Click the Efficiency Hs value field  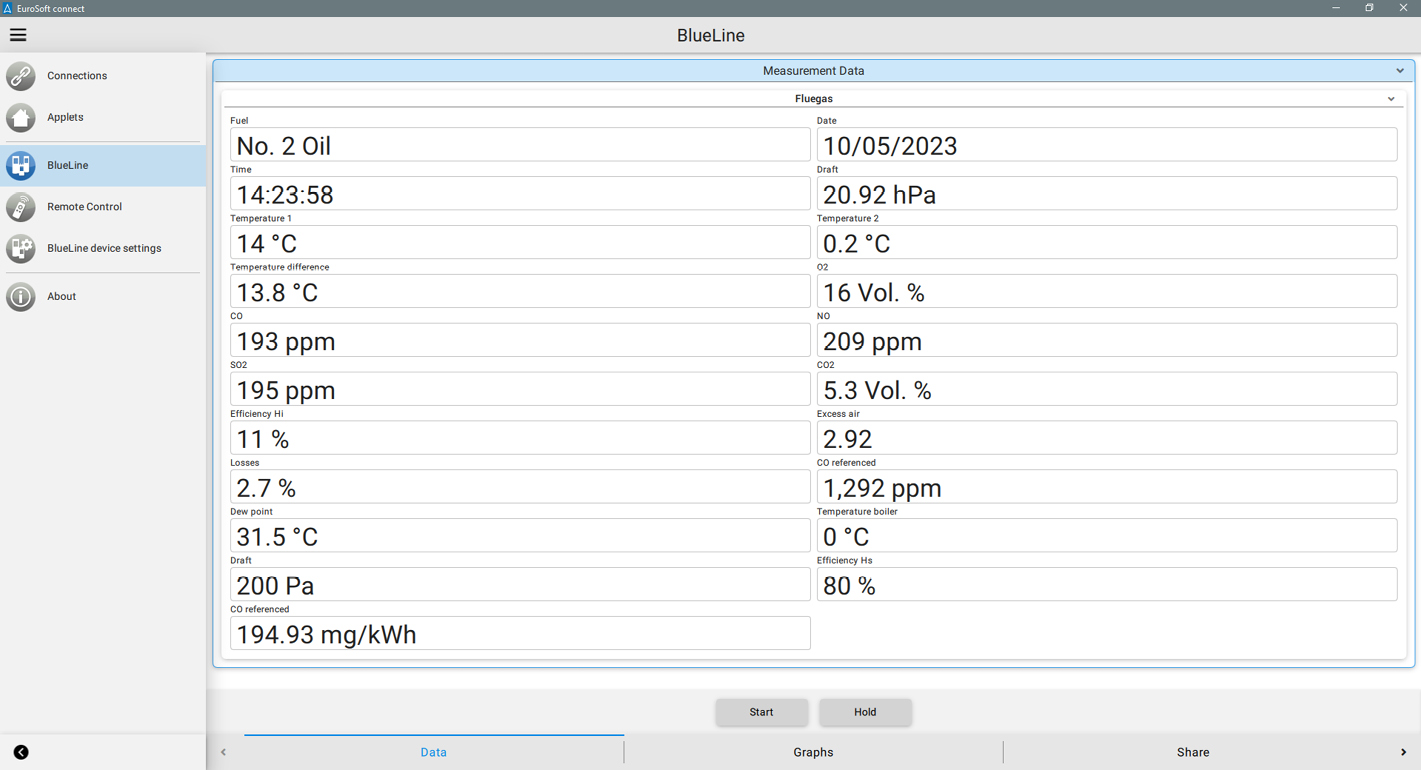pos(1106,585)
